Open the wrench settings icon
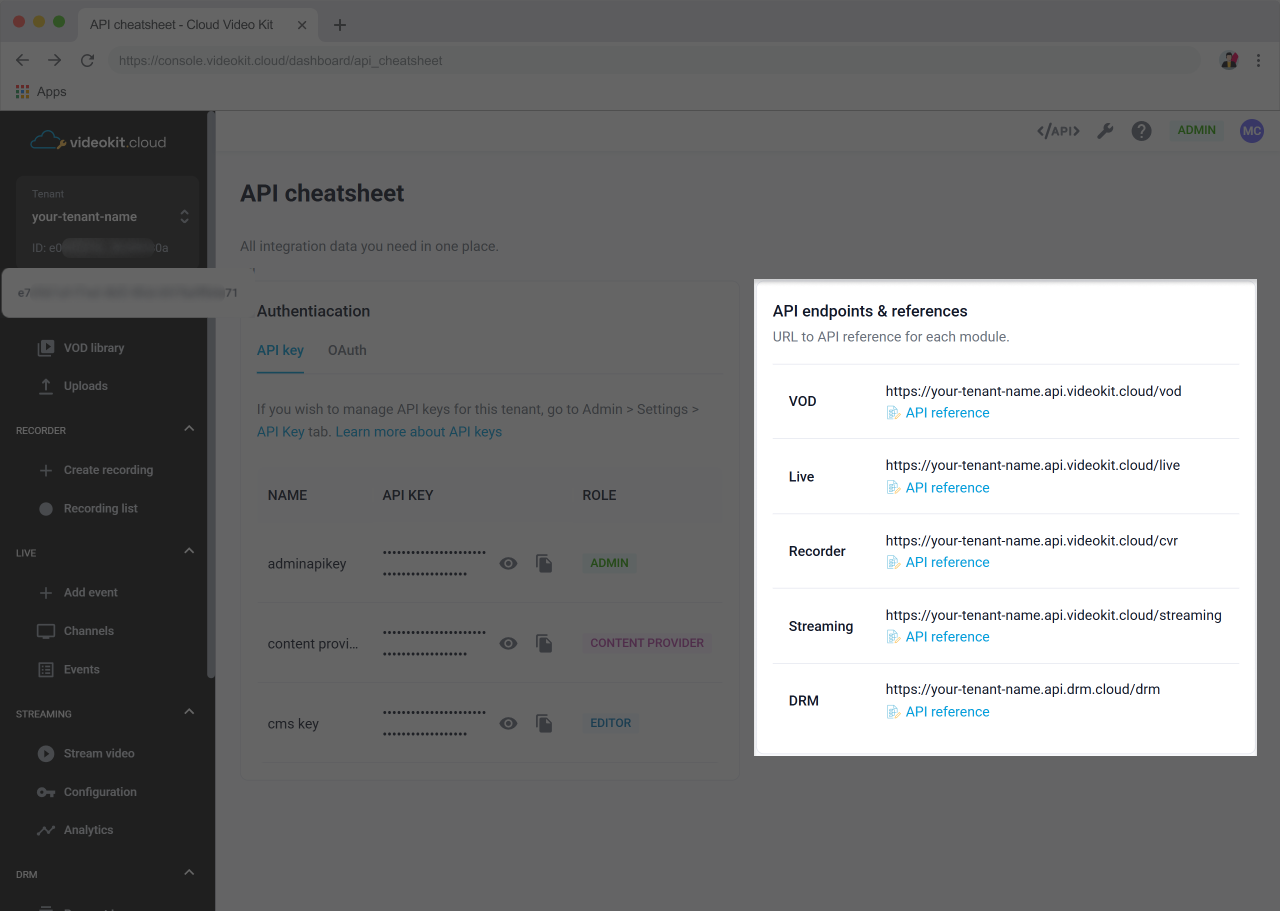Viewport: 1280px width, 911px height. pos(1105,131)
